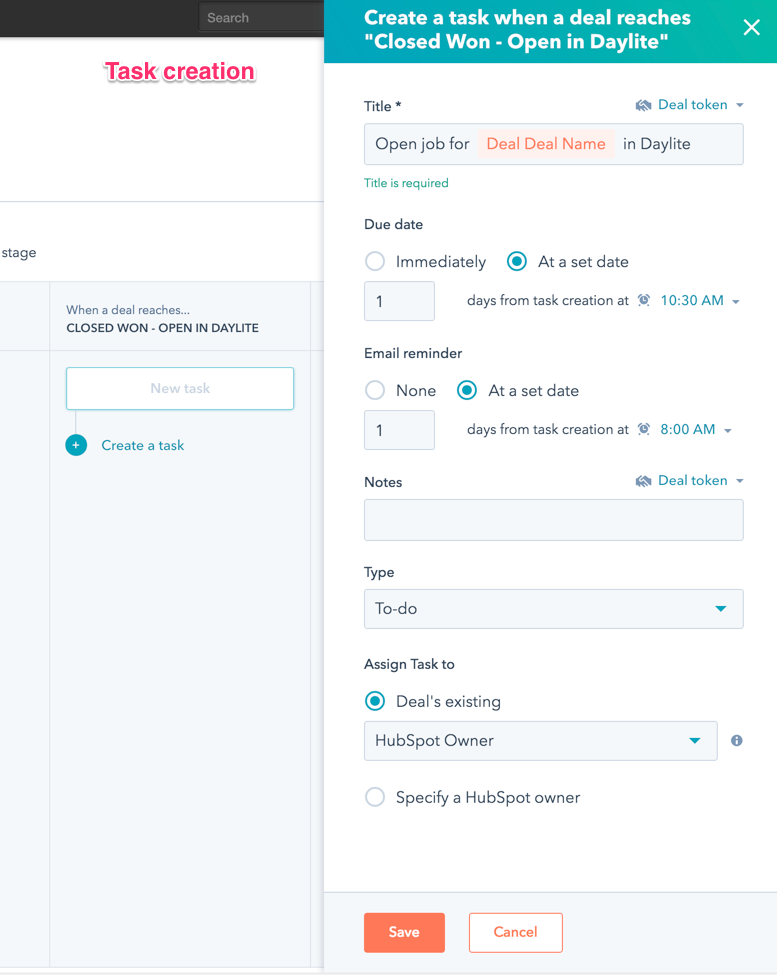Open the Type dropdown showing To-do
Image resolution: width=777 pixels, height=975 pixels.
coord(553,609)
